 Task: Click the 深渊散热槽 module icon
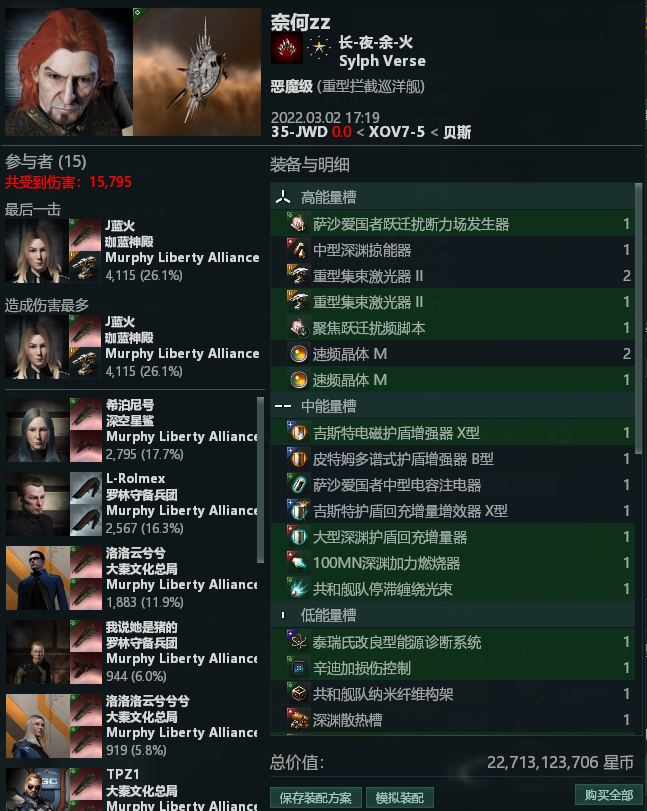[298, 719]
